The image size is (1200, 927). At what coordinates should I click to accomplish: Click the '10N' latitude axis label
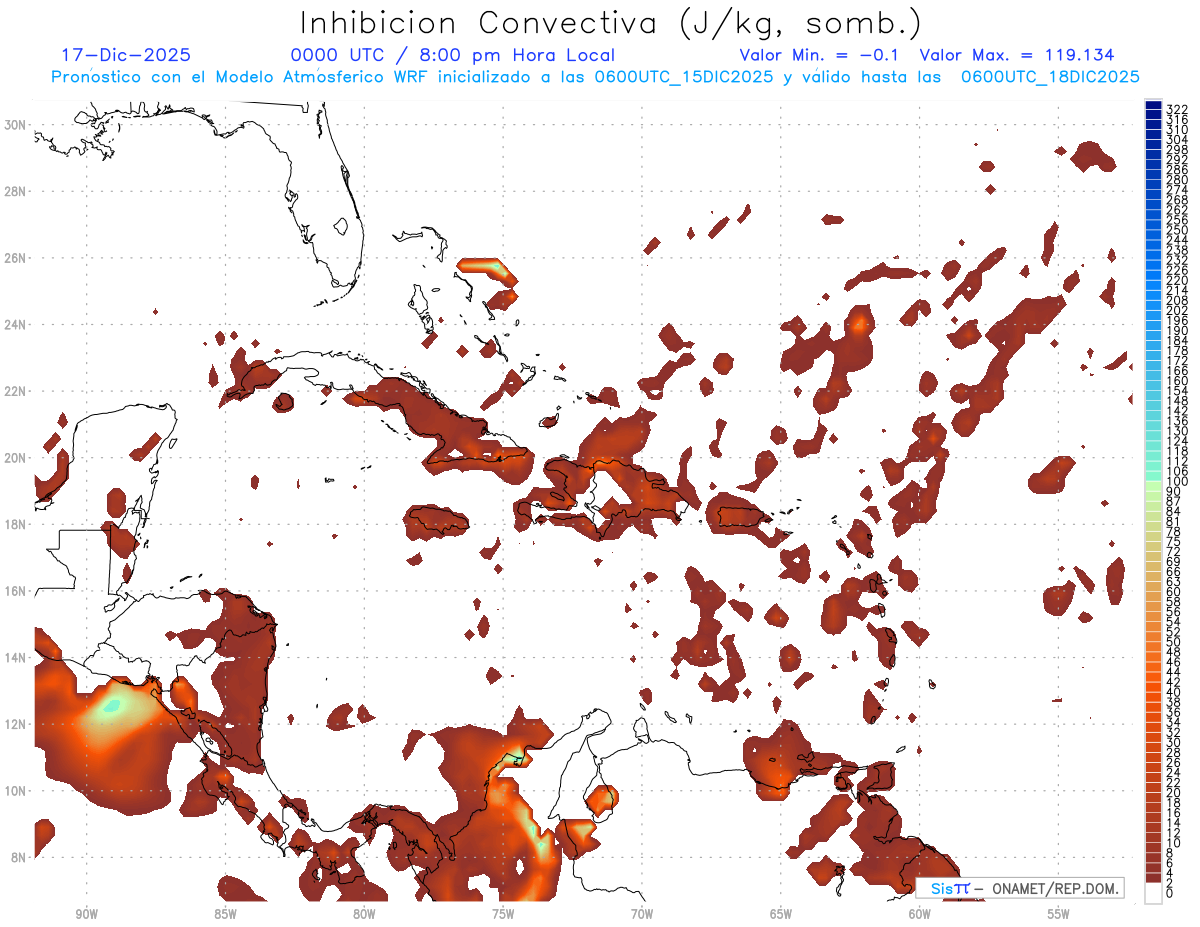pos(14,791)
